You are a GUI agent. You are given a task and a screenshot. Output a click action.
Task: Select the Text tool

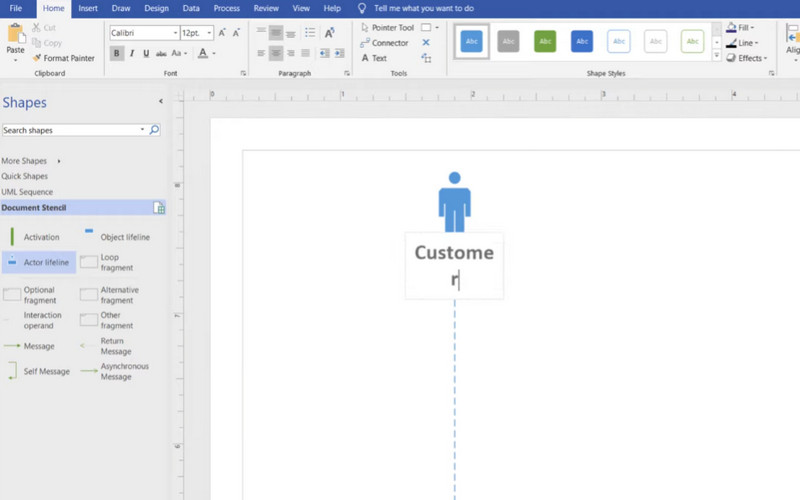tap(374, 58)
